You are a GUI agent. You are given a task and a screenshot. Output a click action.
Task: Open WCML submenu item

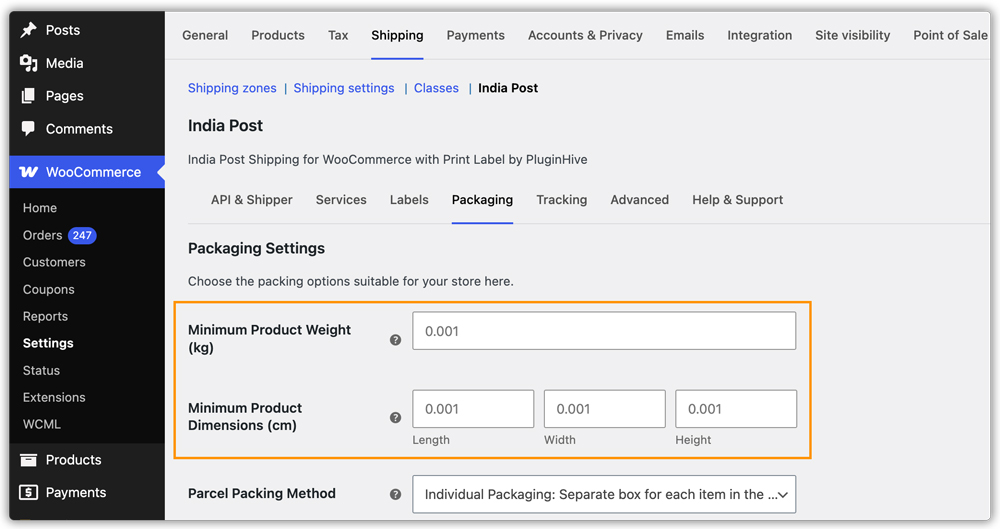click(x=42, y=424)
